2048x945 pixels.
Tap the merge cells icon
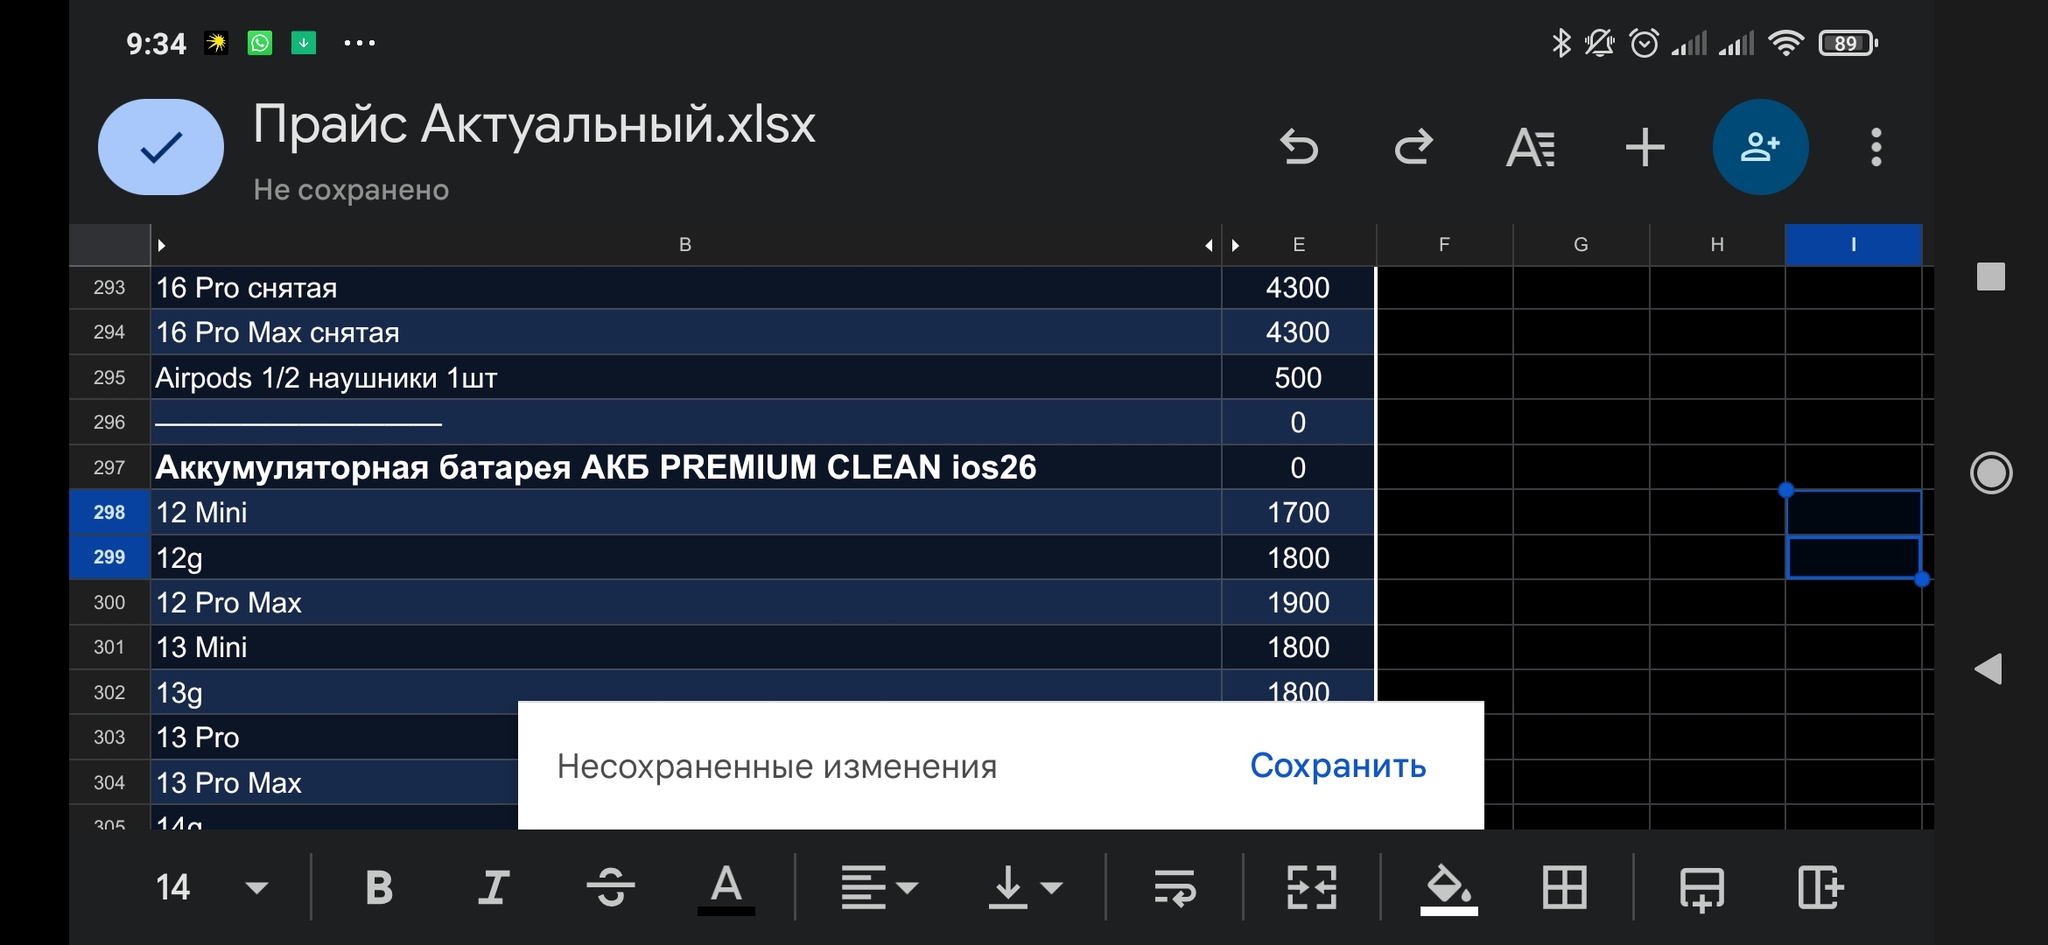coord(1311,887)
